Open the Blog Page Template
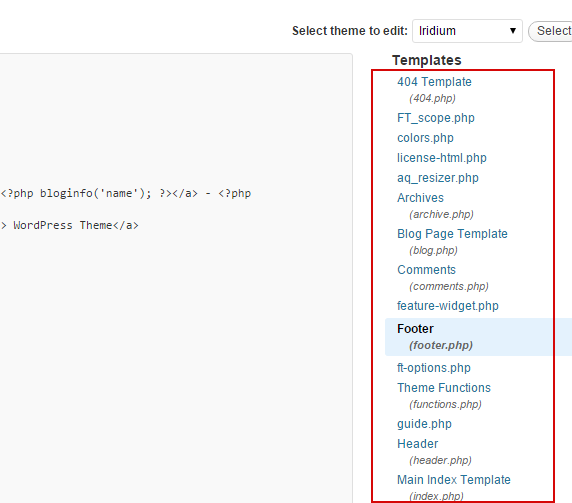The height and width of the screenshot is (503, 572). [x=452, y=234]
